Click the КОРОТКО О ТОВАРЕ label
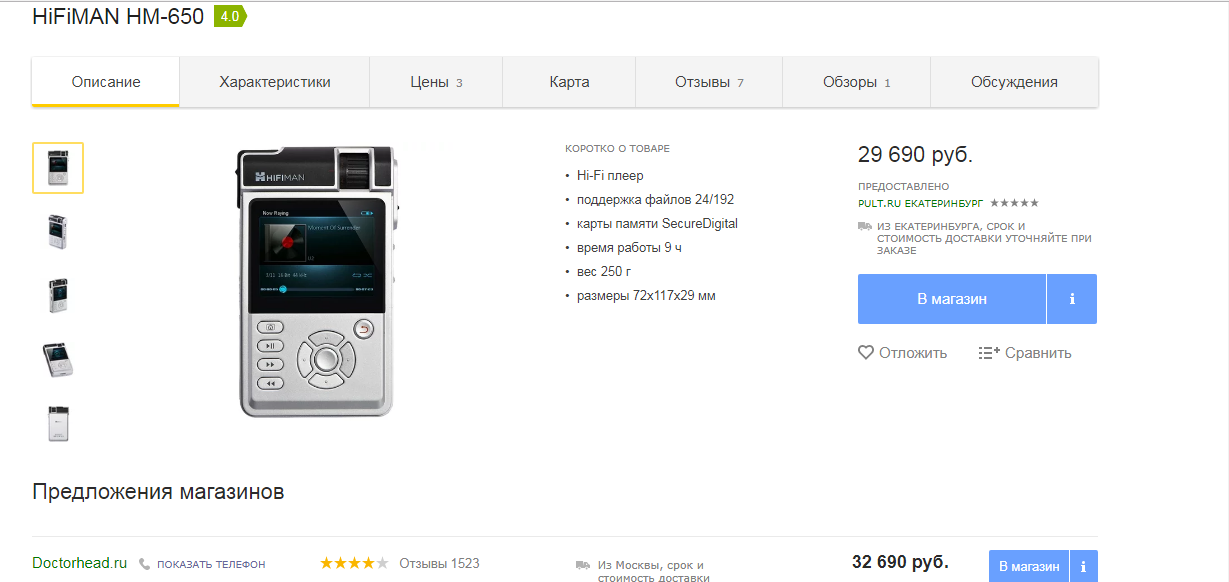This screenshot has width=1229, height=582. coord(617,149)
